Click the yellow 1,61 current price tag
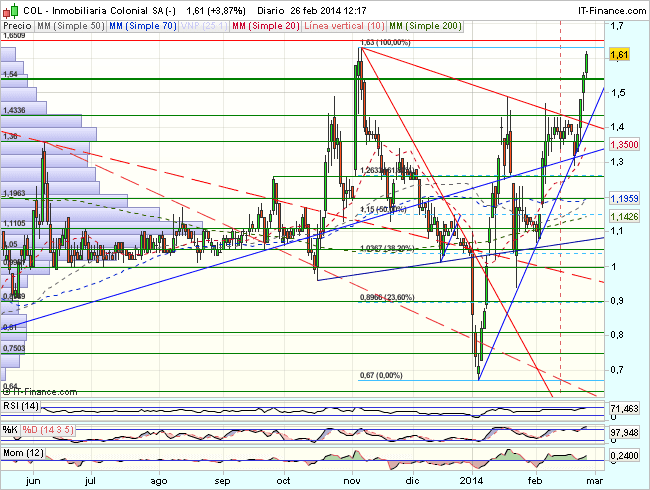This screenshot has height=490, width=650. [x=620, y=54]
